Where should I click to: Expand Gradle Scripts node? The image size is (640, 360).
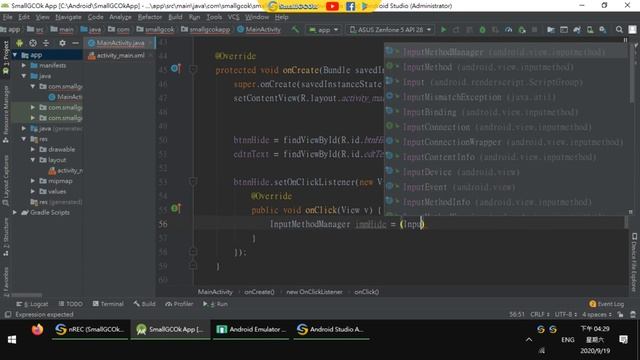pyautogui.click(x=15, y=212)
